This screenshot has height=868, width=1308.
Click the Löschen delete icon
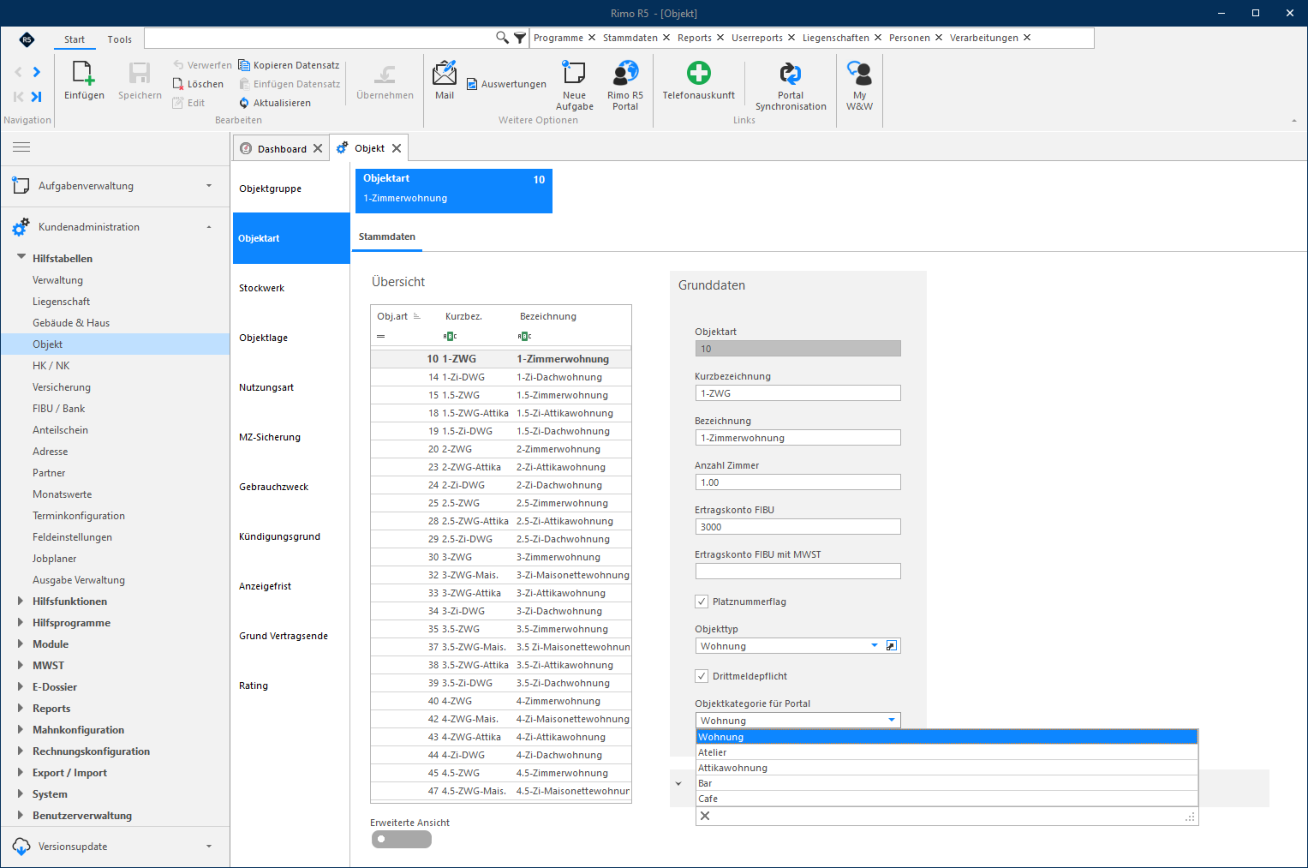point(178,84)
